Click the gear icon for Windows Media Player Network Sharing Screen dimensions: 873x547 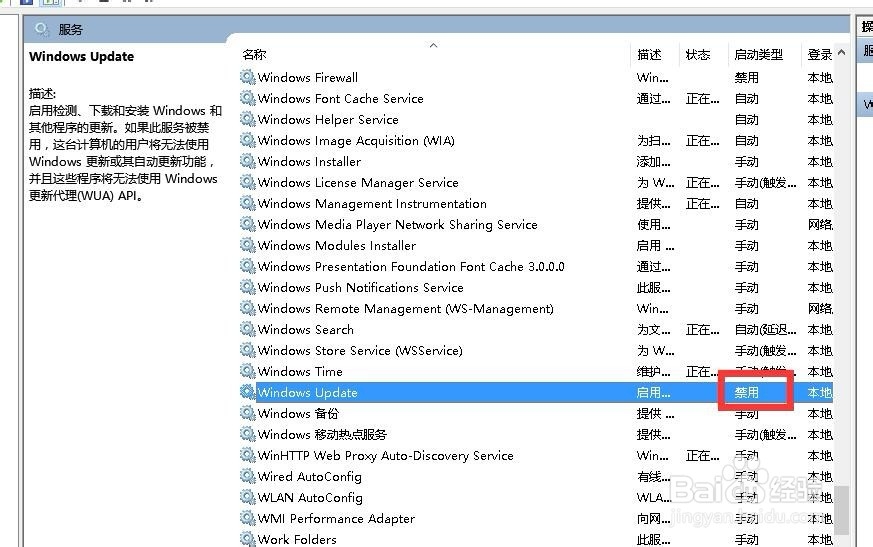(248, 224)
